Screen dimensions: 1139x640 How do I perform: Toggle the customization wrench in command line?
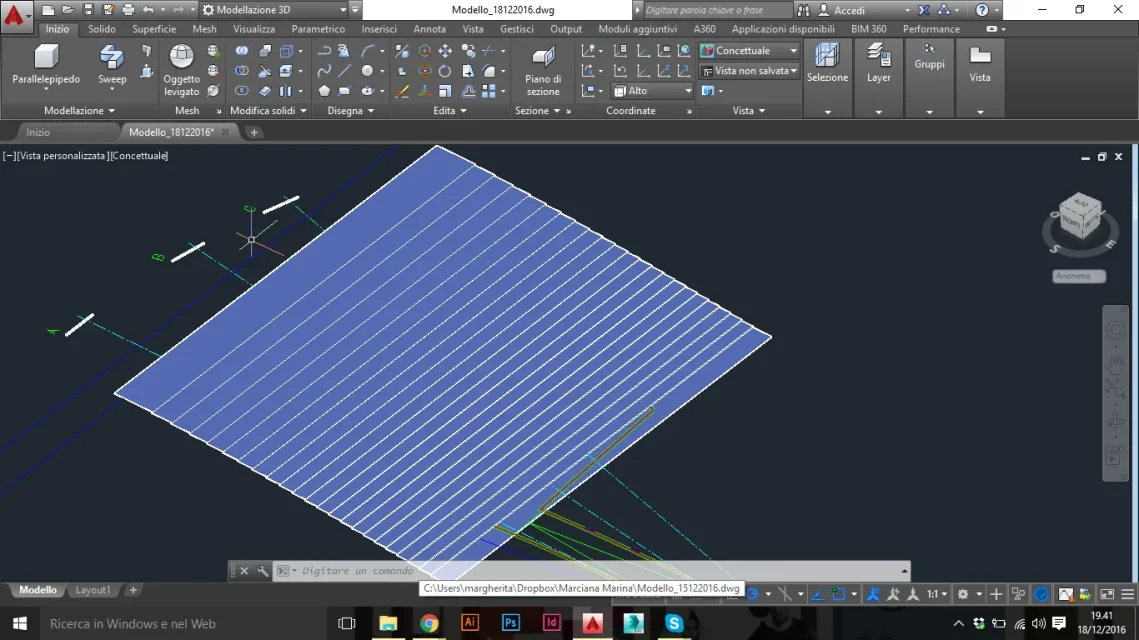point(262,571)
